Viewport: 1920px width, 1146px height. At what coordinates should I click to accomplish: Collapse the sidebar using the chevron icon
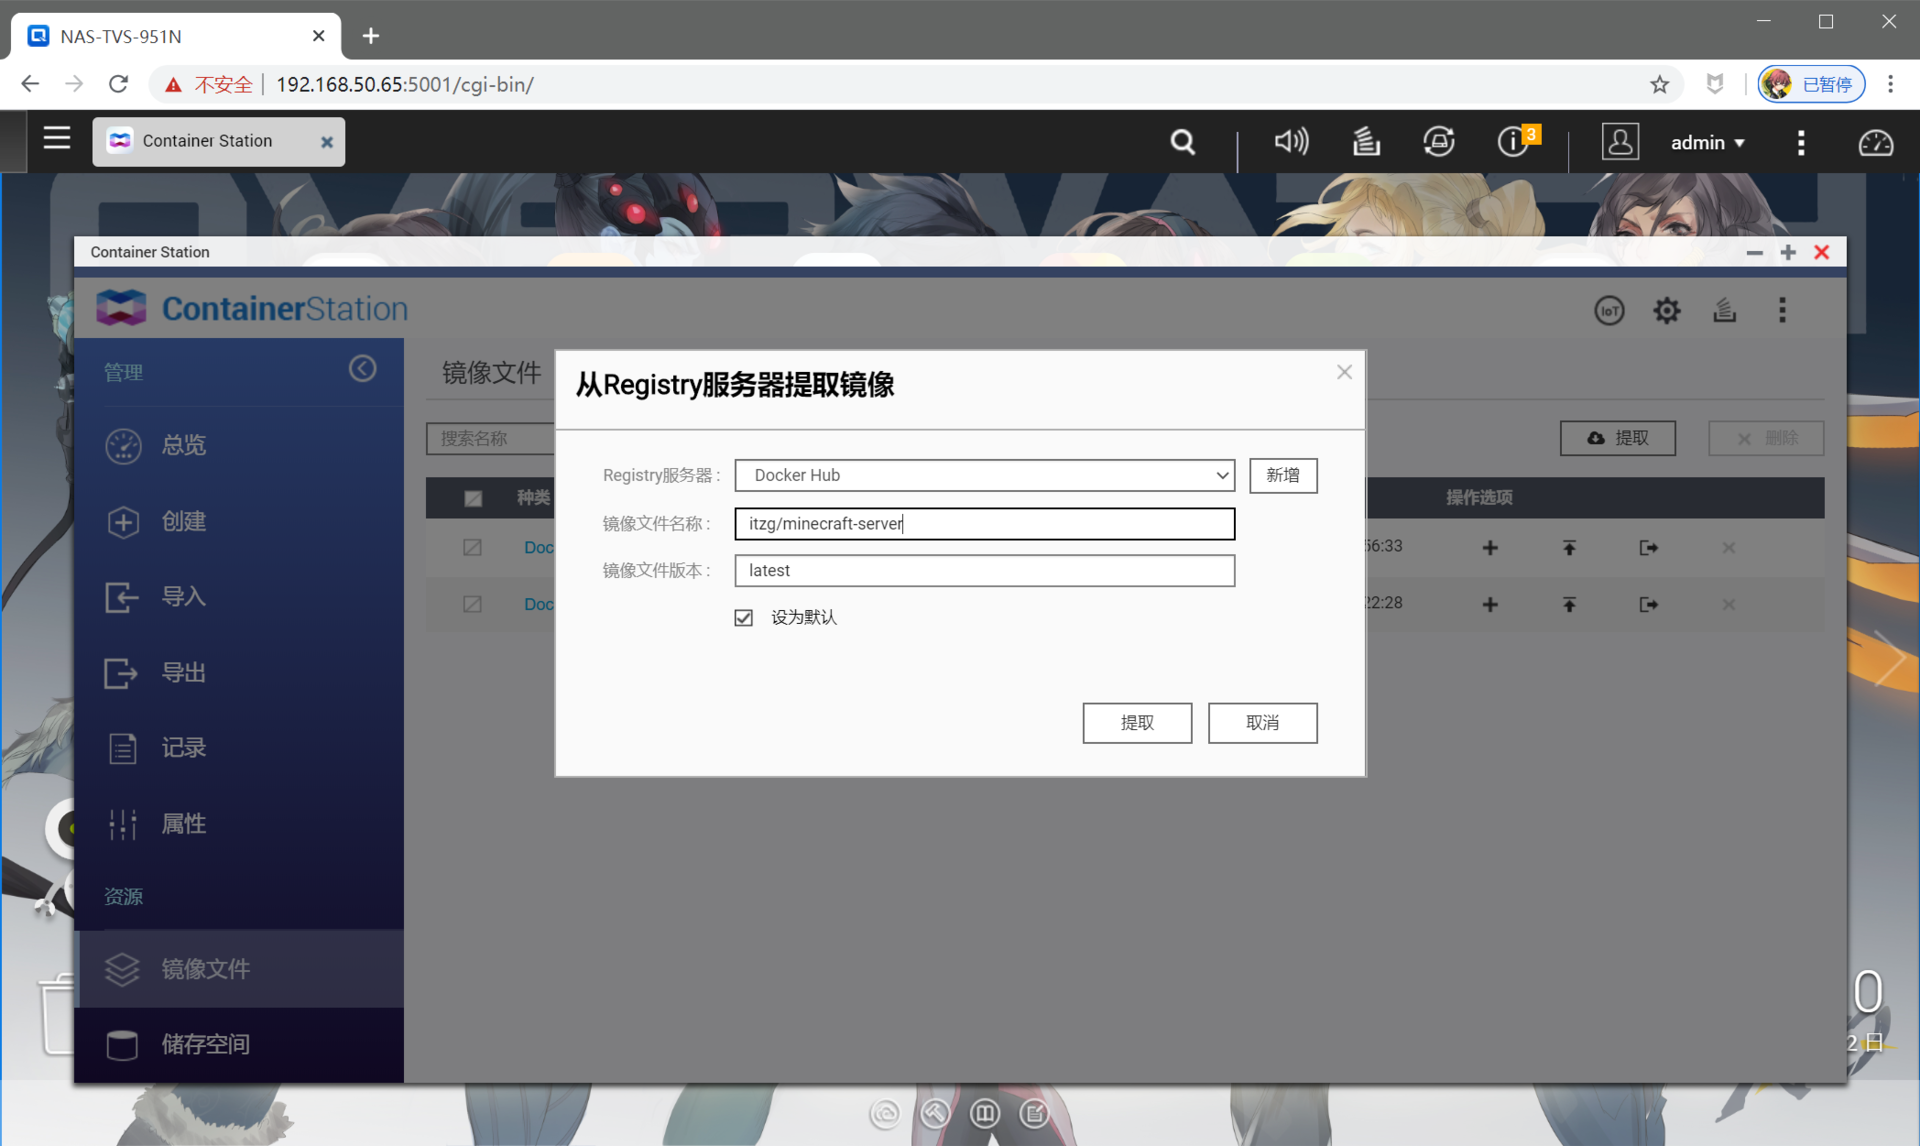click(362, 369)
